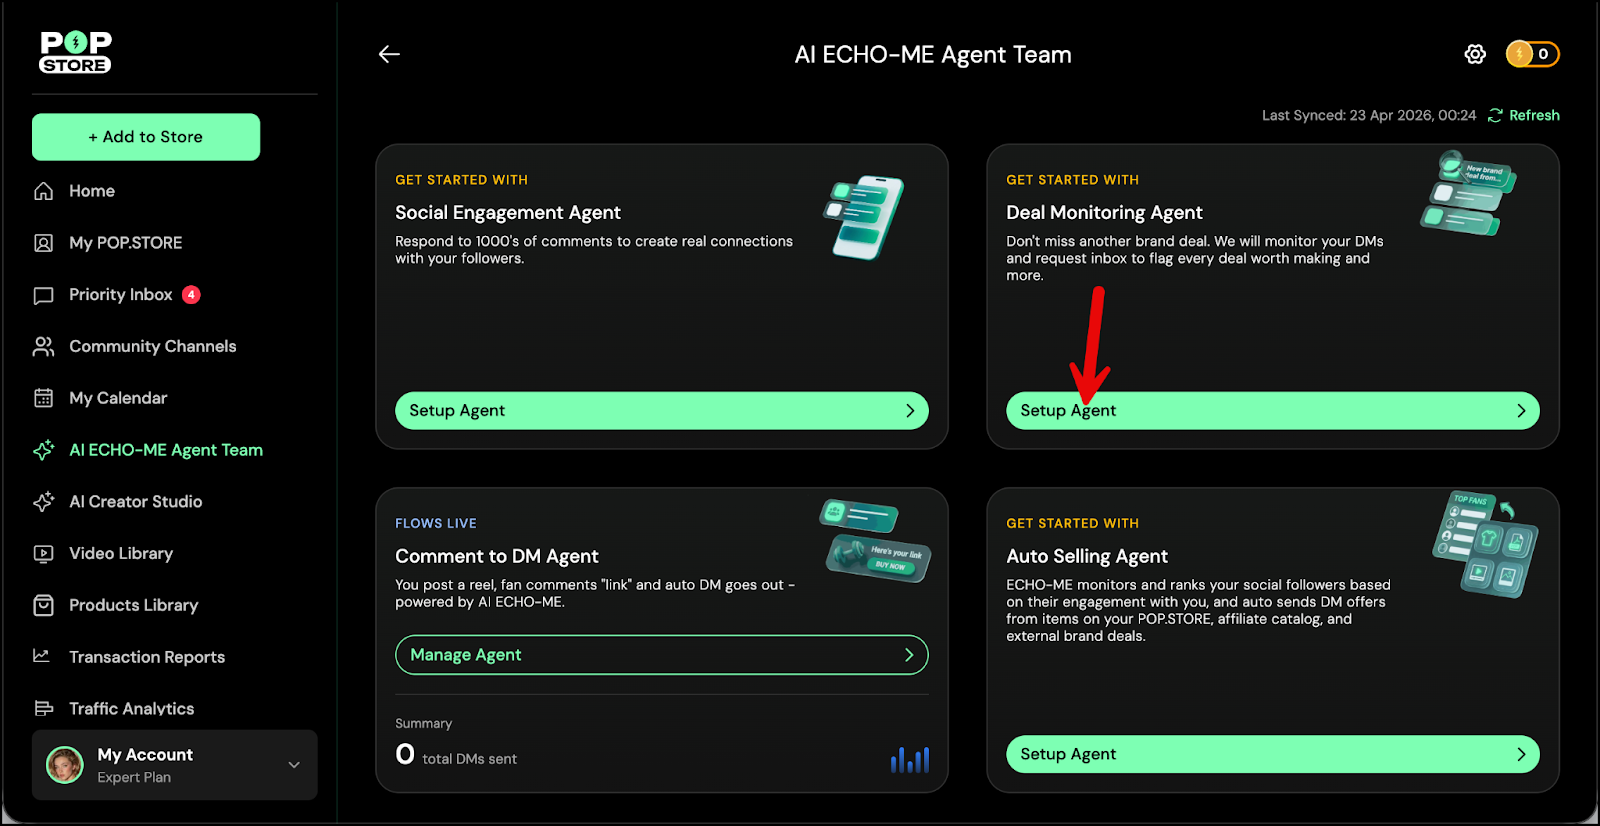This screenshot has width=1600, height=826.
Task: Click the Priority Inbox chat icon
Action: 43,295
